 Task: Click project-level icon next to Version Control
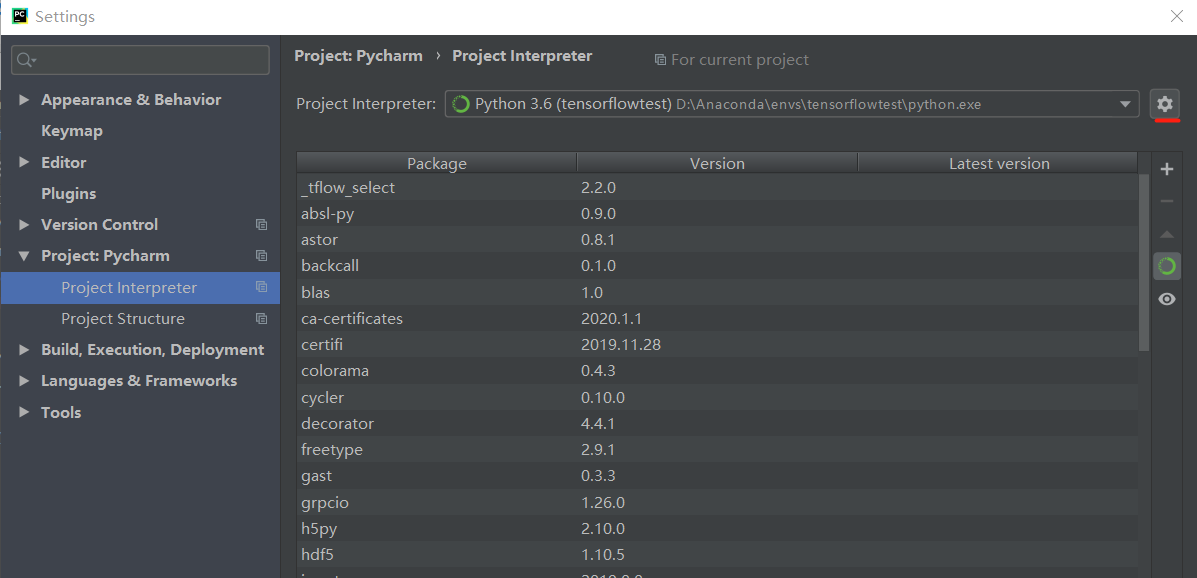coord(262,224)
